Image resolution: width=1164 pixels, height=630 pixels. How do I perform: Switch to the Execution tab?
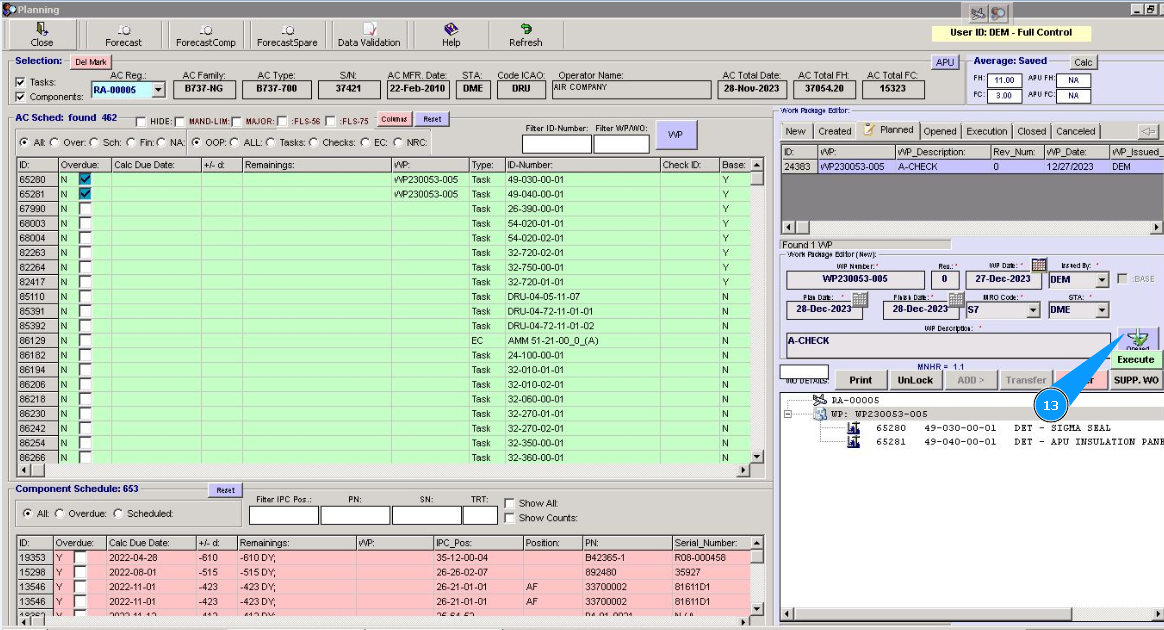click(986, 131)
